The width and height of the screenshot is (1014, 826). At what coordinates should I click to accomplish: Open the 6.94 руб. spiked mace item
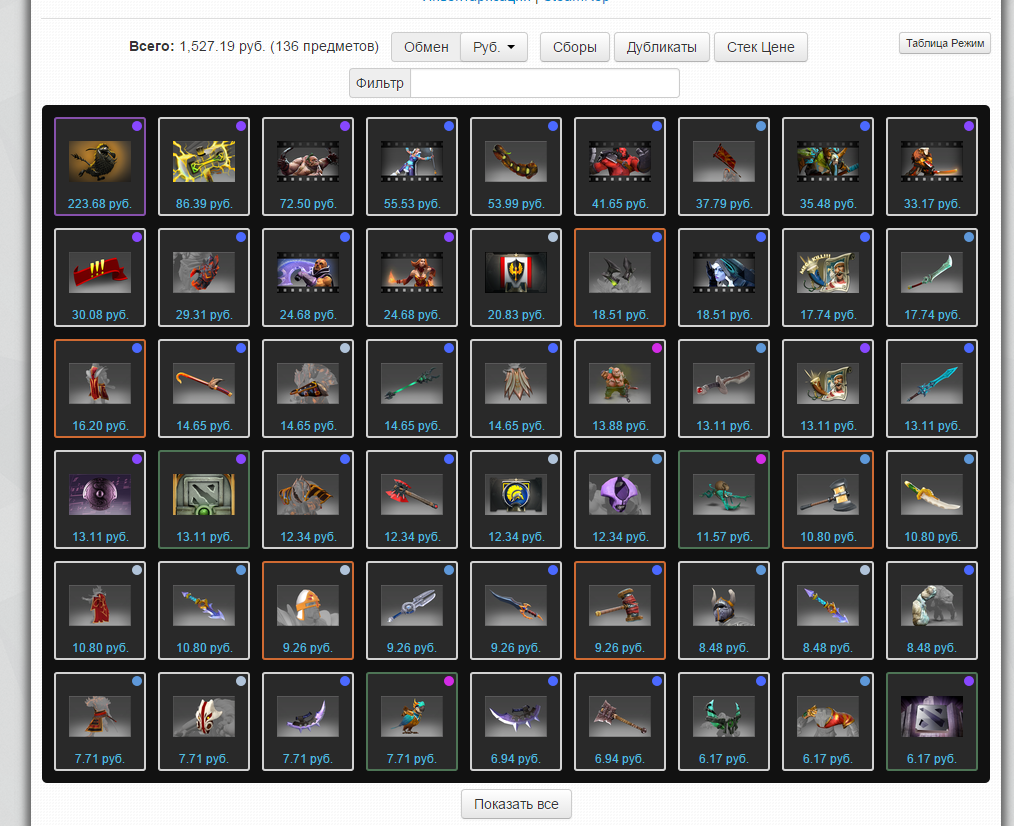coord(620,721)
